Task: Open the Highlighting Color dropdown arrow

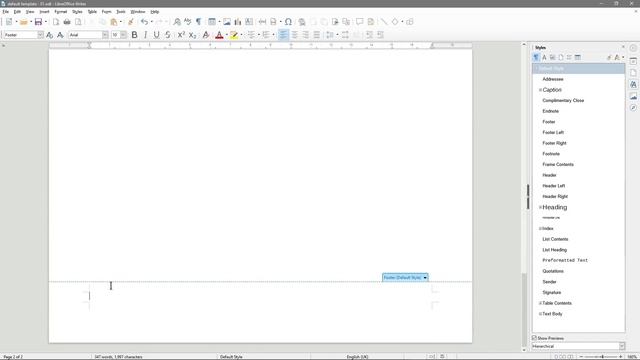Action: coord(241,35)
